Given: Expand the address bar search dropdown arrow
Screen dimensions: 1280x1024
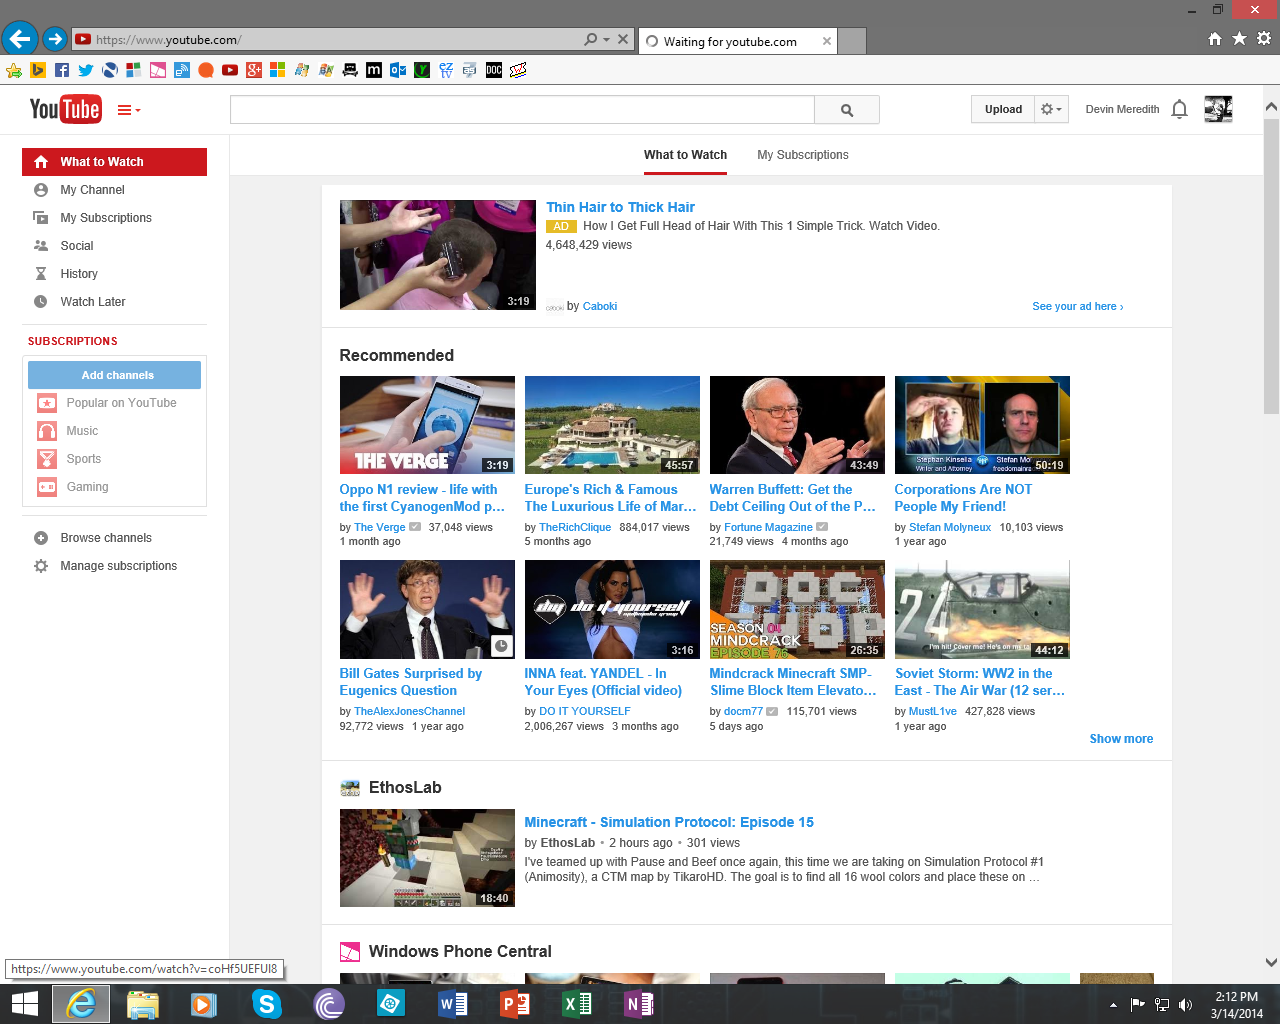Looking at the screenshot, I should 606,40.
